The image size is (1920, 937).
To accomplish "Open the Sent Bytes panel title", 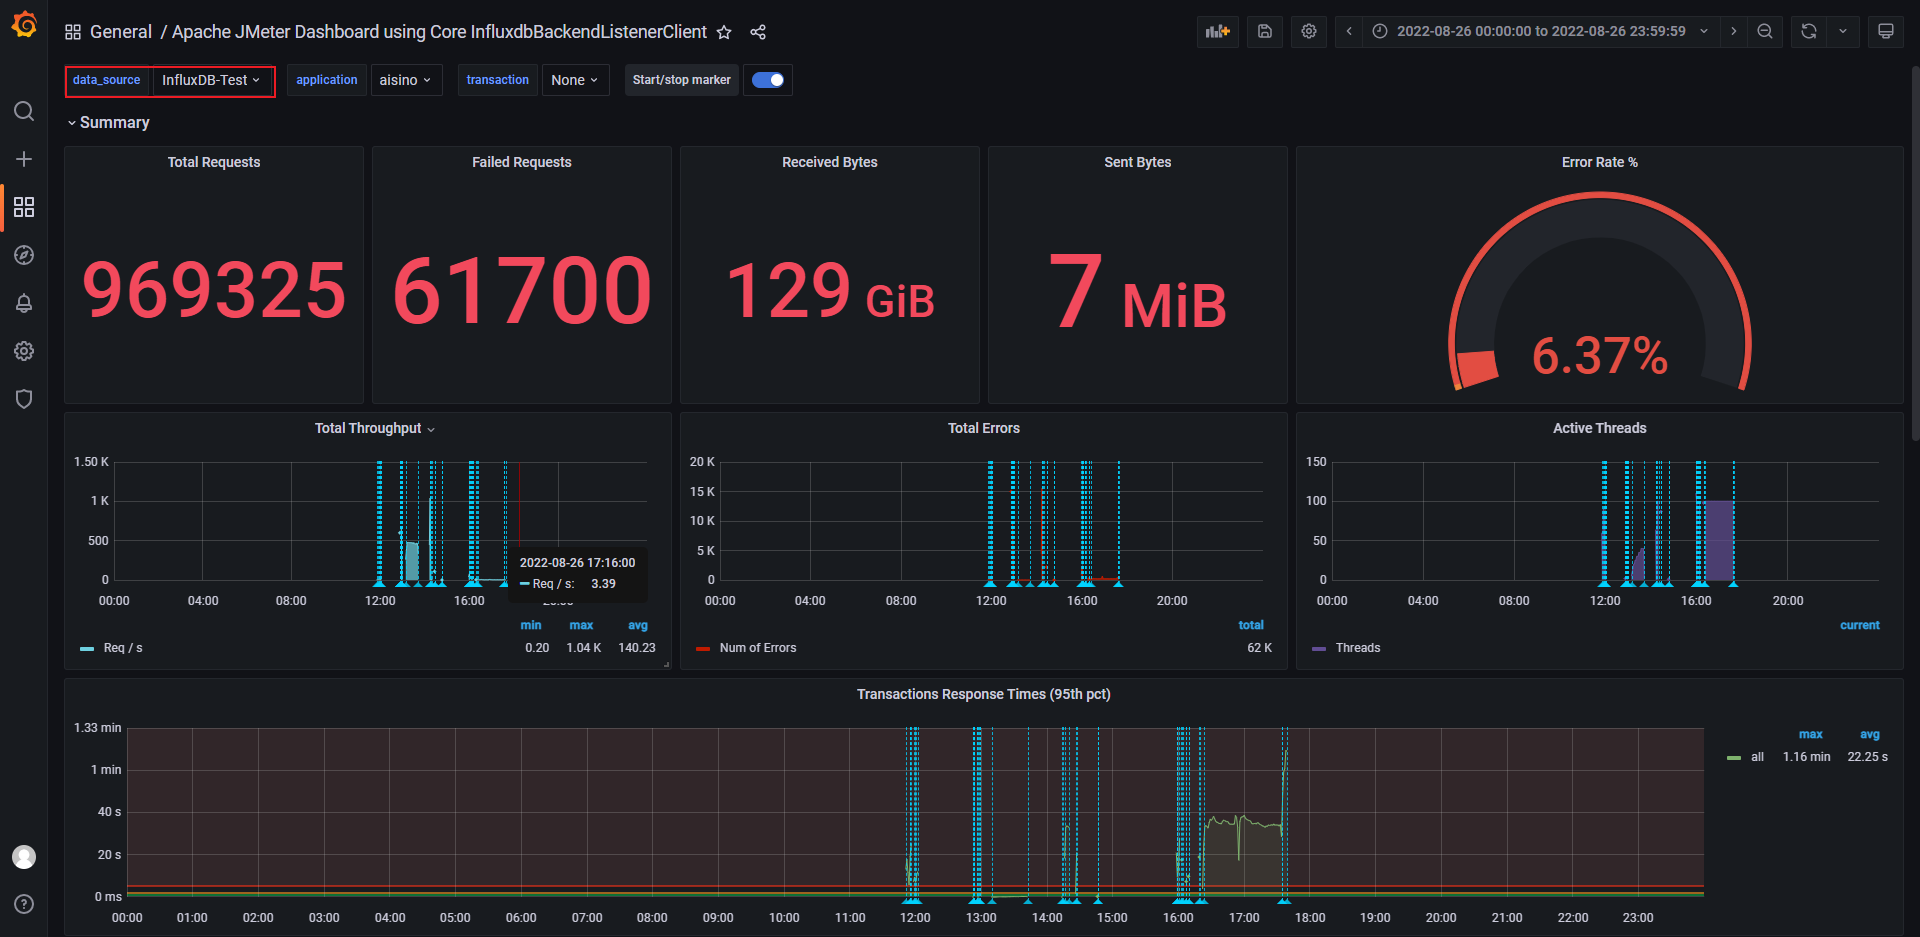I will point(1138,162).
